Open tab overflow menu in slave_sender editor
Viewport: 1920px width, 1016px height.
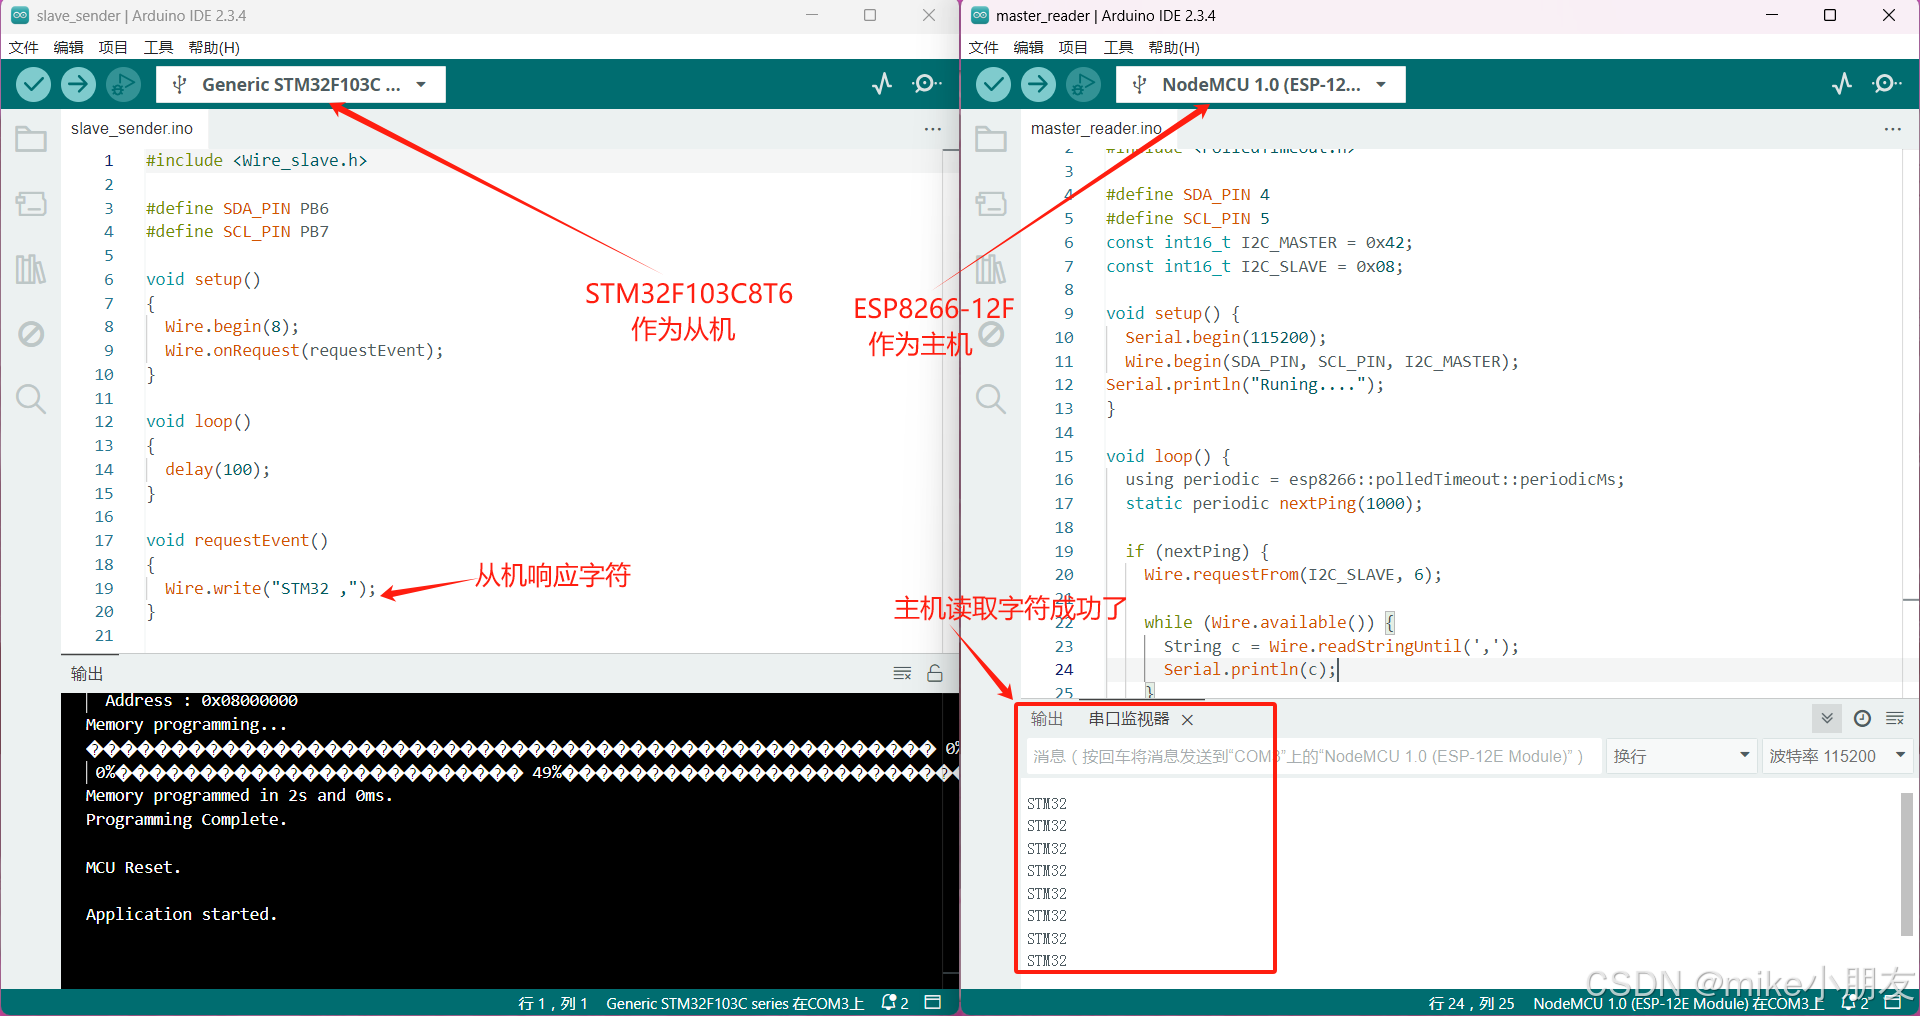(x=933, y=129)
